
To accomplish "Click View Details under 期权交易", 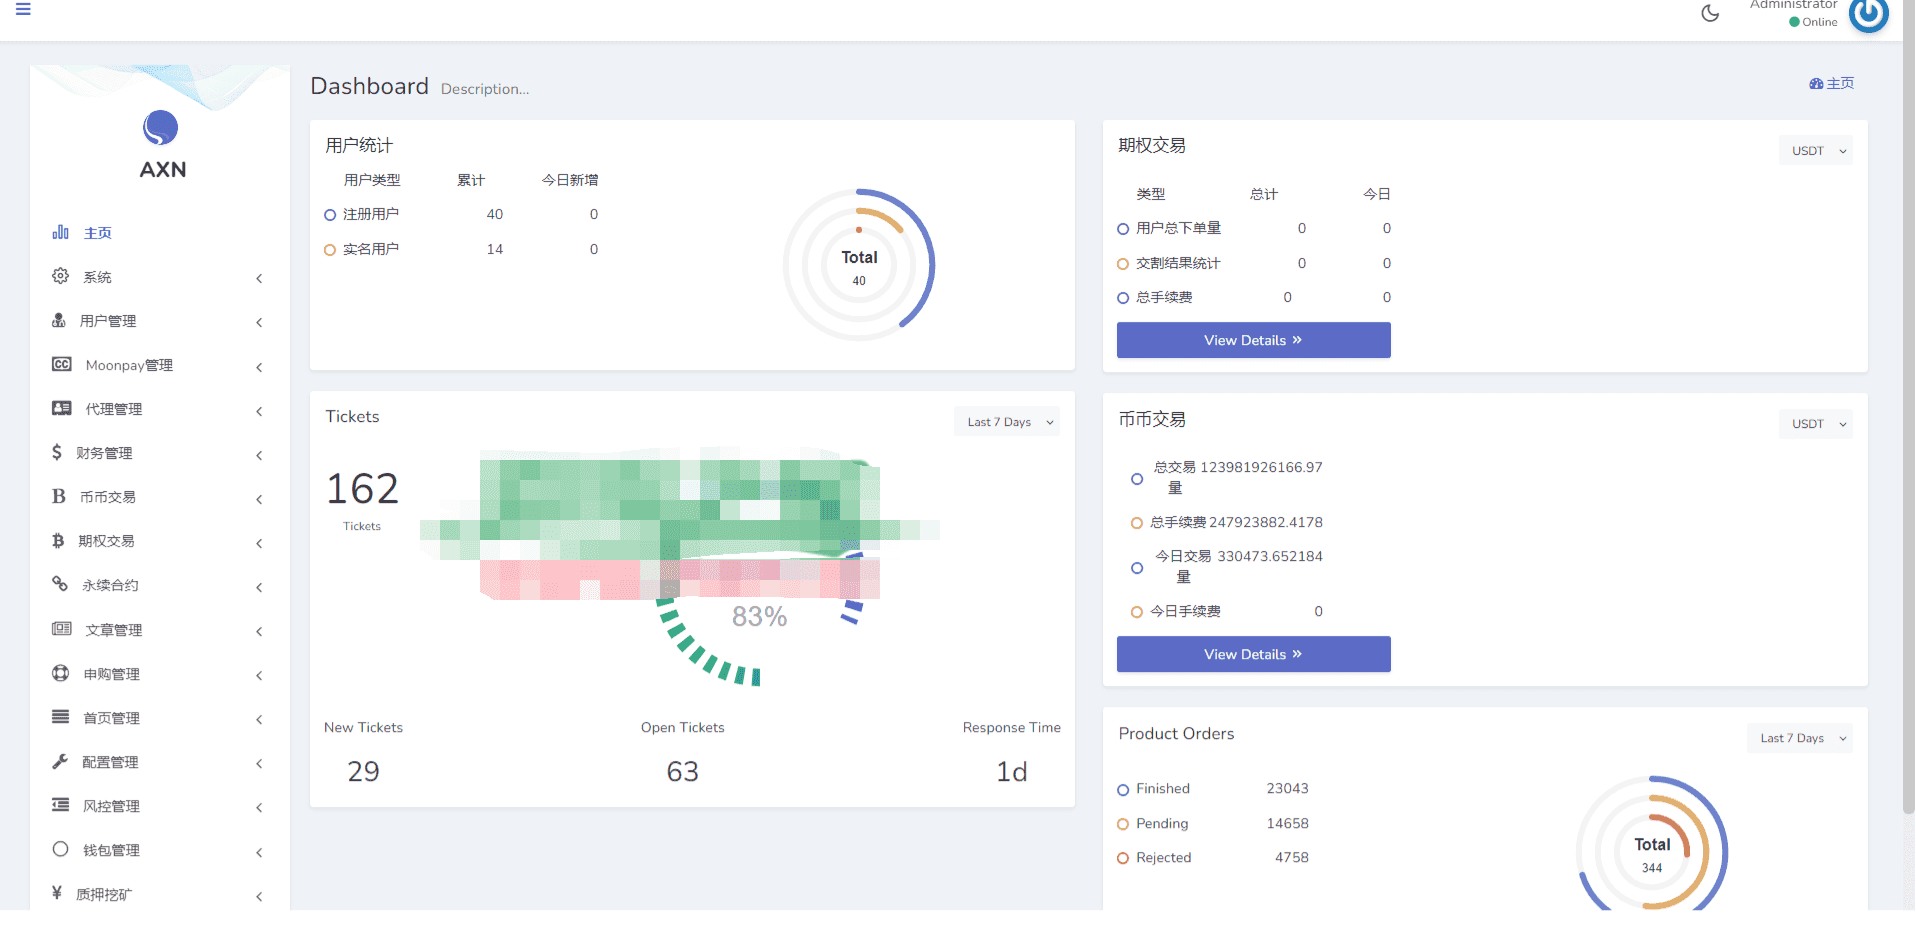I will click(1253, 340).
